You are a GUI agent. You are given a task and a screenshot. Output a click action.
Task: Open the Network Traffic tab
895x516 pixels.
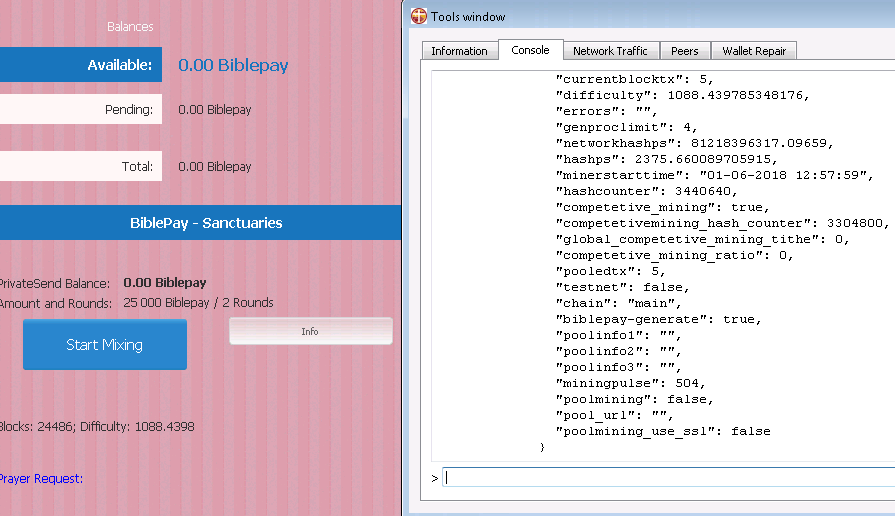coord(610,51)
